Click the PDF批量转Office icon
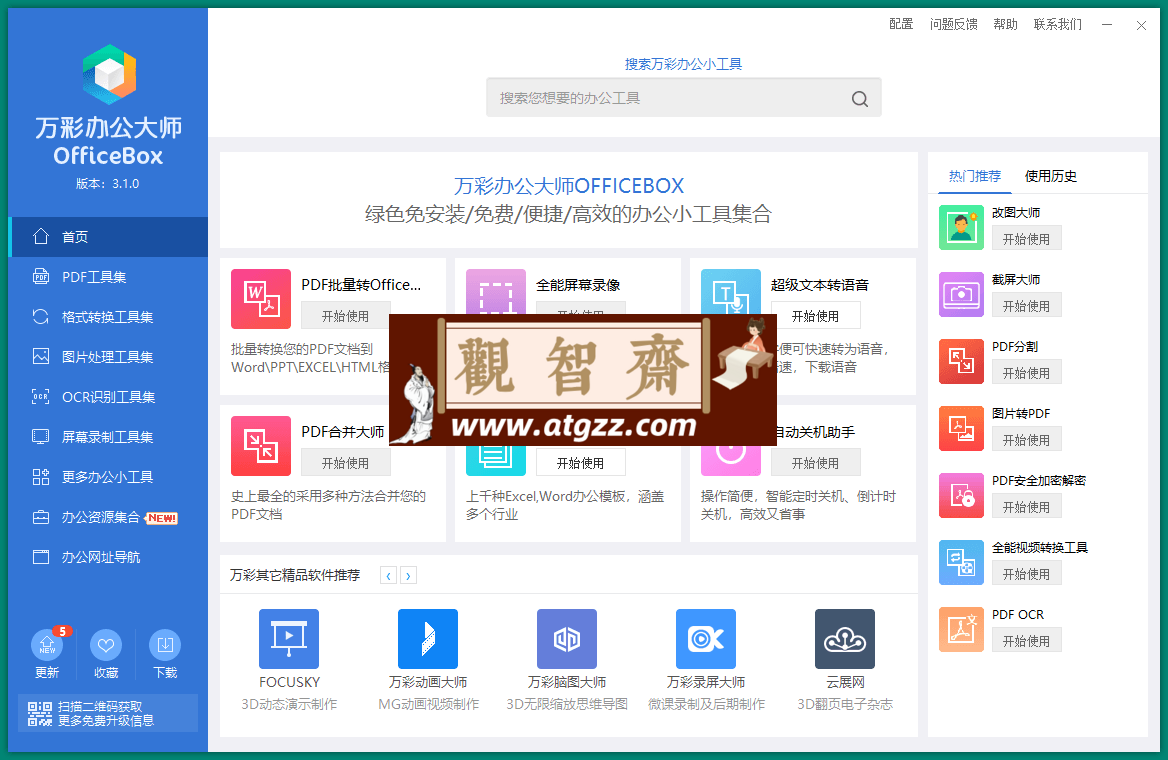Screen dimensions: 1168x760 pyautogui.click(x=261, y=299)
